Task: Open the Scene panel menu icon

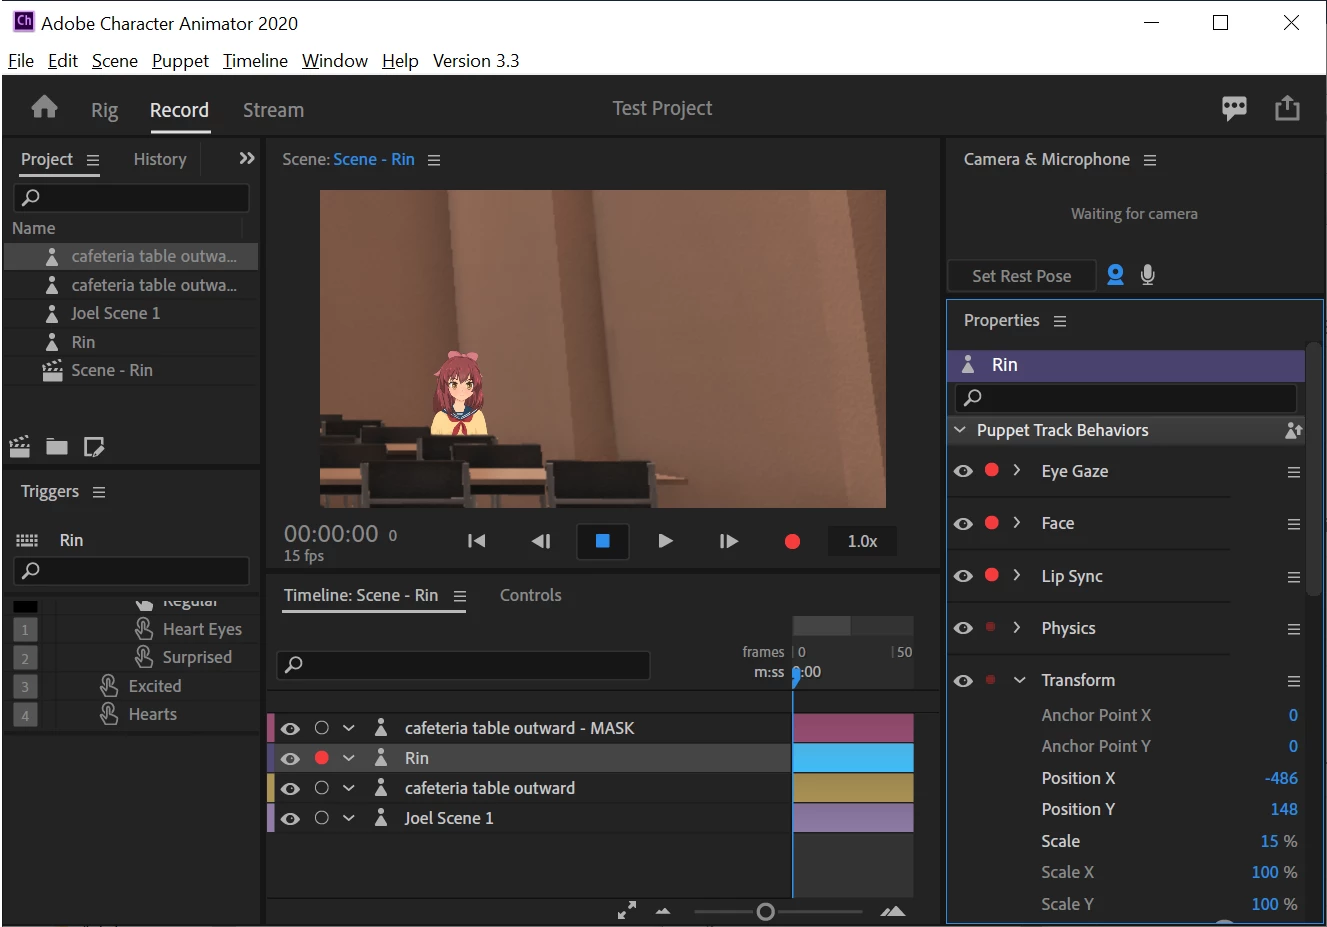Action: tap(434, 160)
